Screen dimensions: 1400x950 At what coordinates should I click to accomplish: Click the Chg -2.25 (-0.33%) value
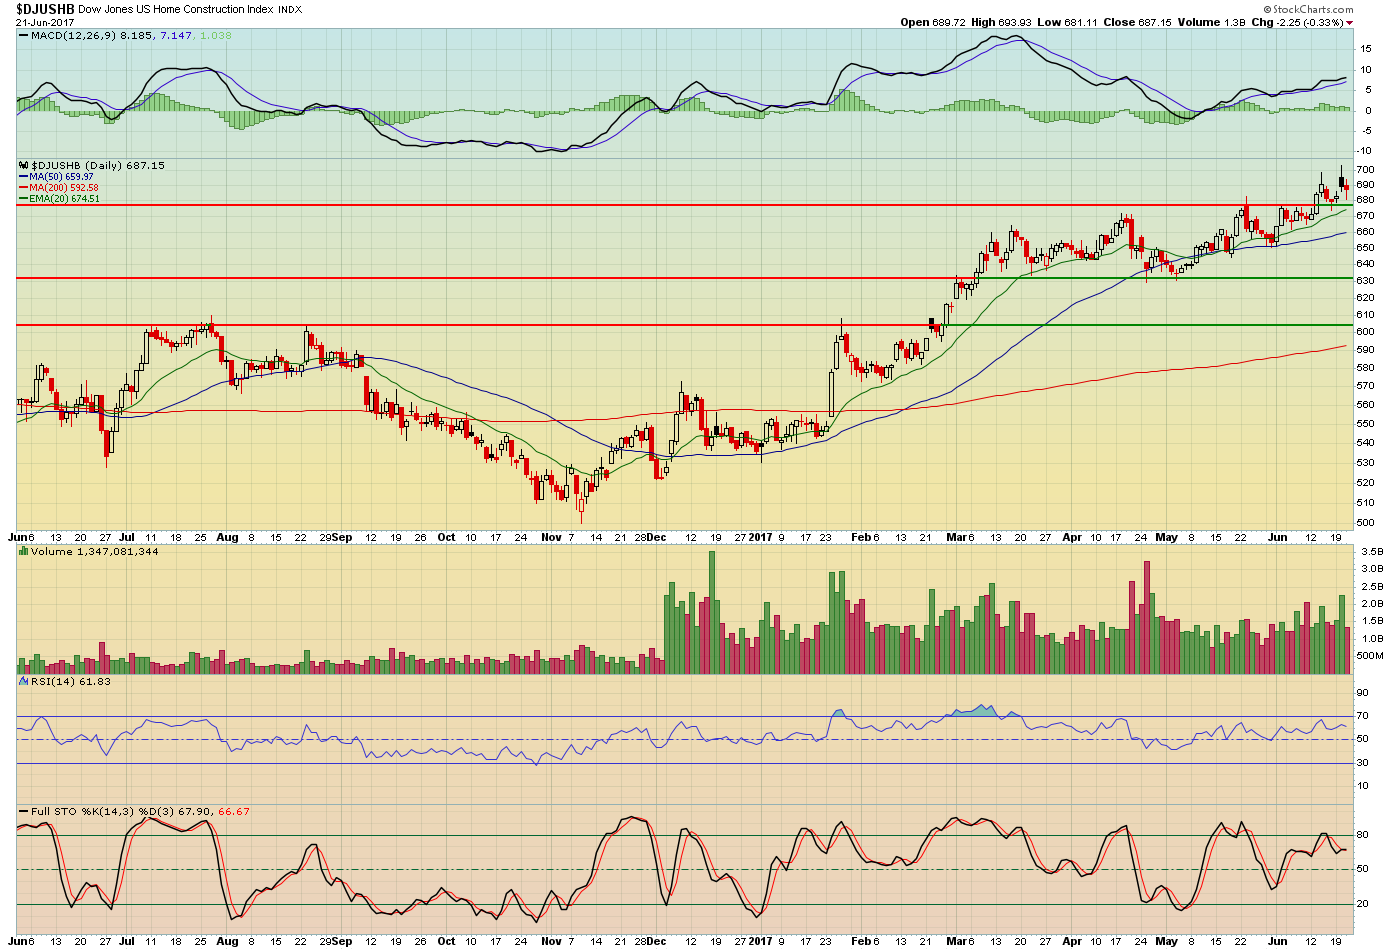1297,22
